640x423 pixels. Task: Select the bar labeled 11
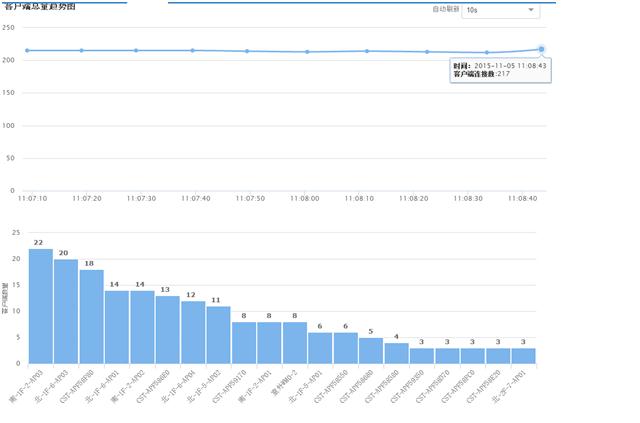point(219,335)
